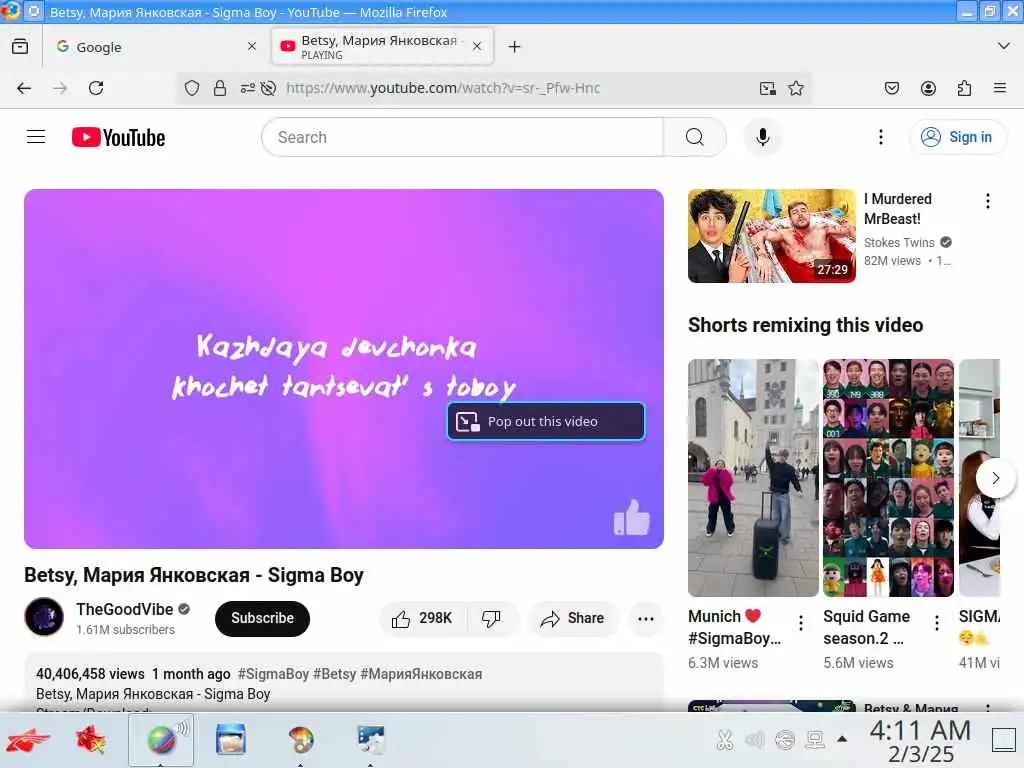The width and height of the screenshot is (1024, 768).
Task: Show next shorts with arrow button
Action: click(995, 478)
